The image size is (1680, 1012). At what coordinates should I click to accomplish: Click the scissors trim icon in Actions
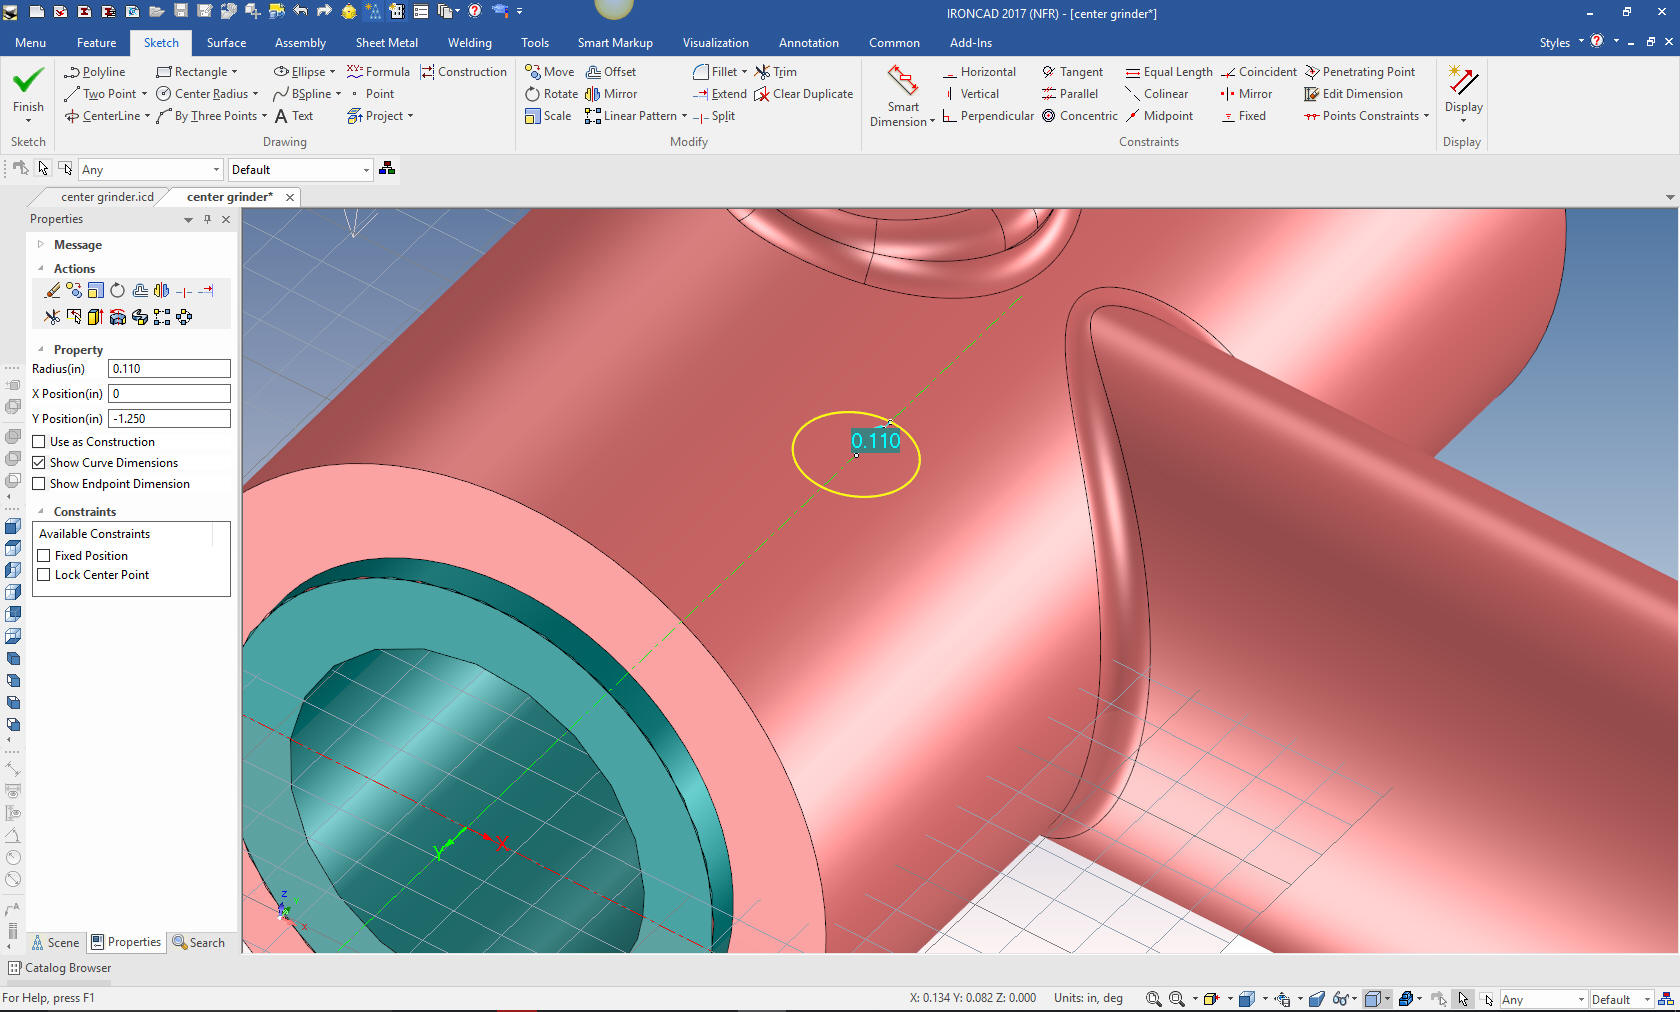point(52,317)
